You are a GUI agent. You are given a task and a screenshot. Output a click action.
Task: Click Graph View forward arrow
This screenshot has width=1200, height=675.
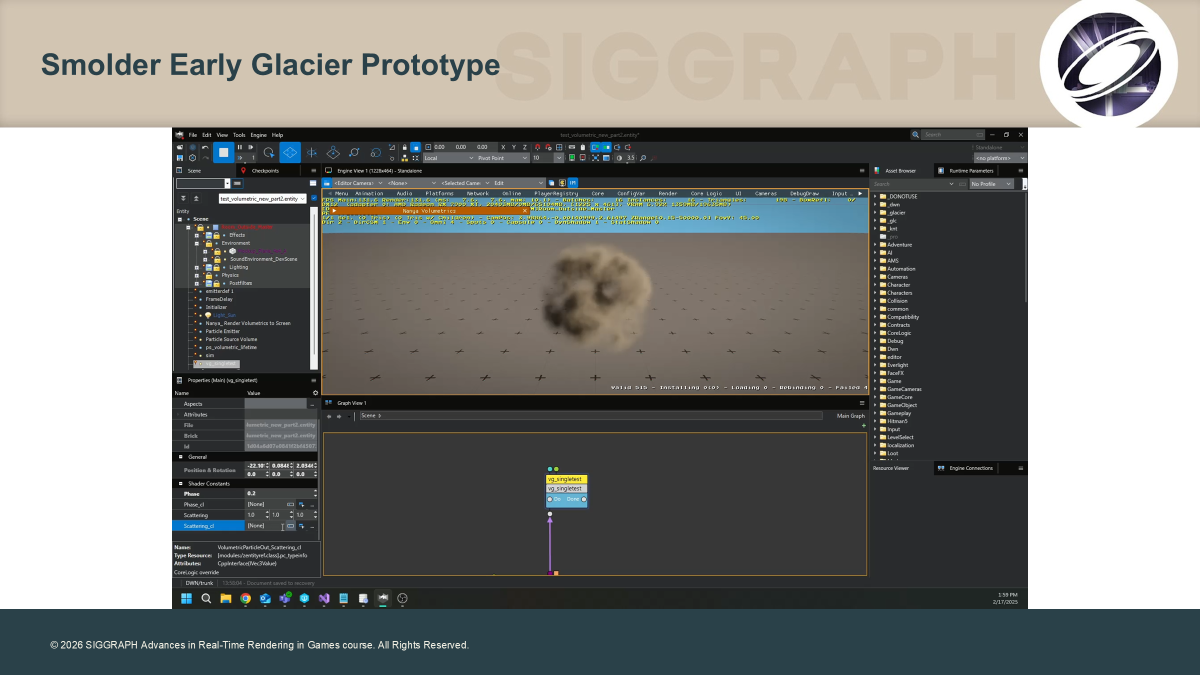pos(339,416)
